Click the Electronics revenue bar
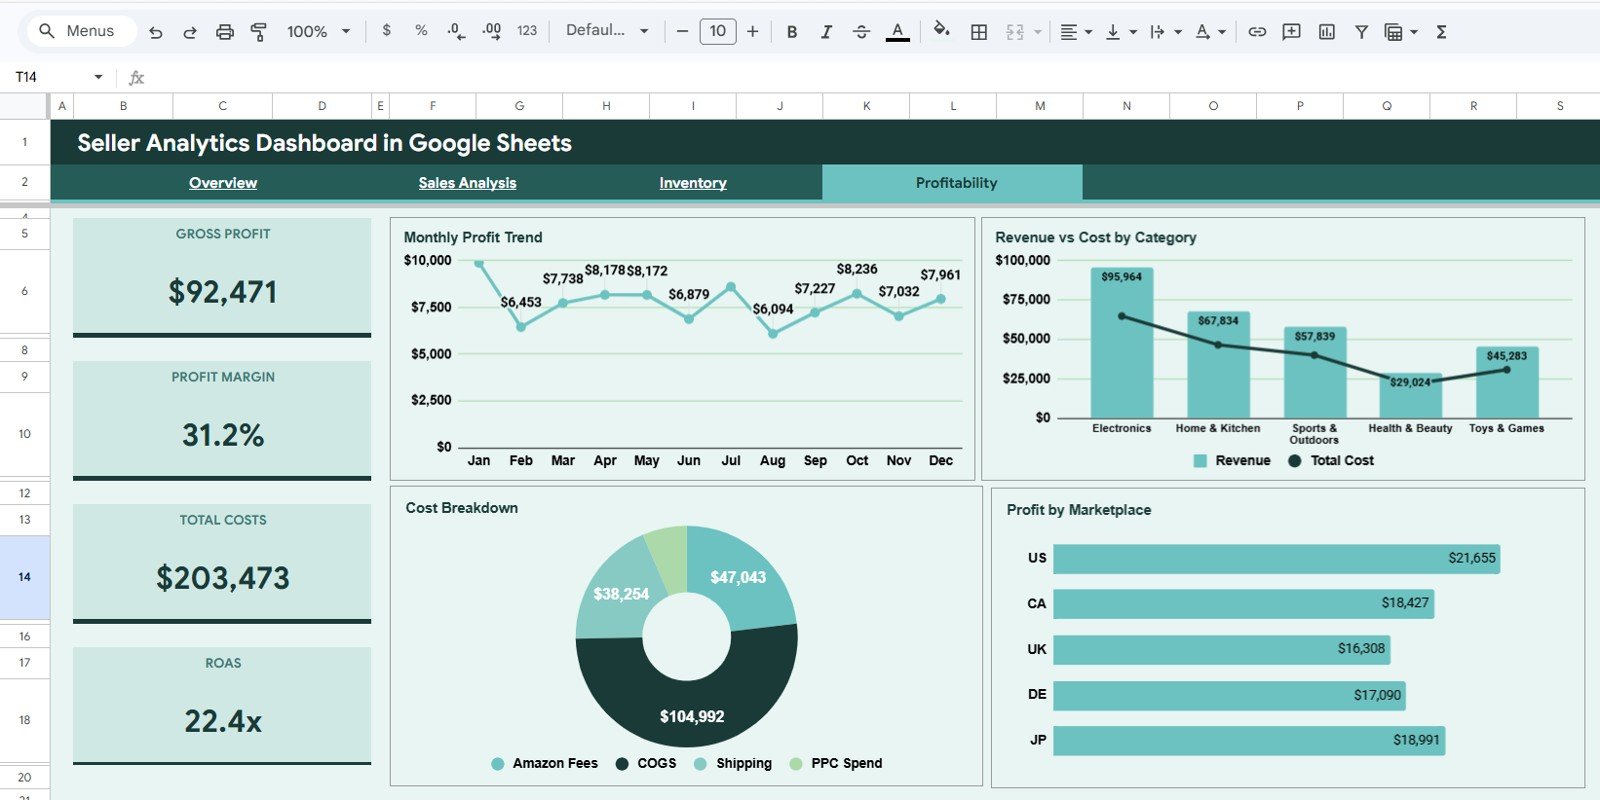The image size is (1600, 800). tap(1121, 342)
